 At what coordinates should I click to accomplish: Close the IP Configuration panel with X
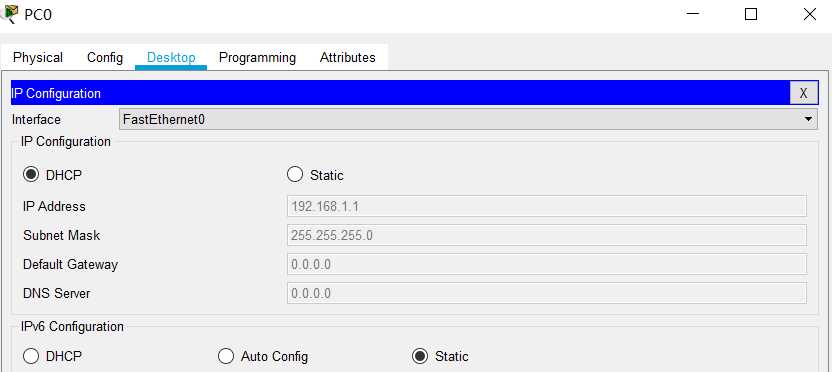coord(803,93)
